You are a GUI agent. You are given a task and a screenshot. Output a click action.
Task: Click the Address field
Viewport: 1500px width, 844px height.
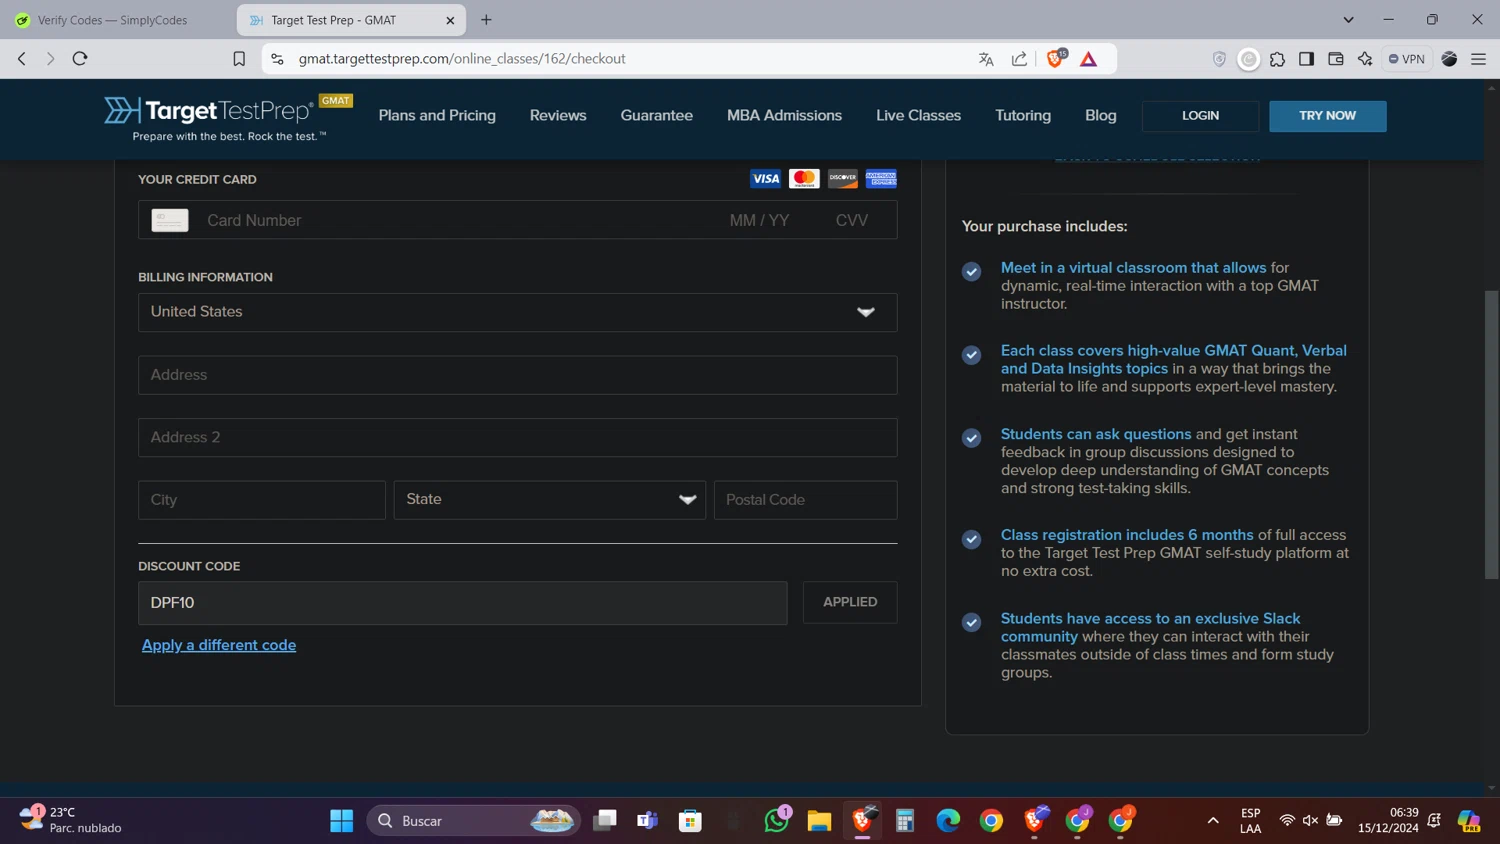pyautogui.click(x=518, y=375)
